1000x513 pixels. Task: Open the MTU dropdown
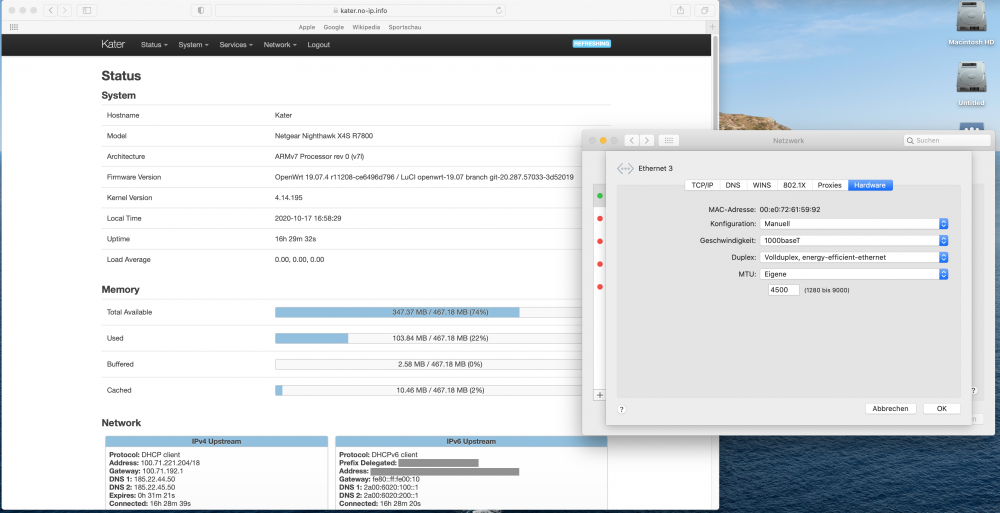pyautogui.click(x=854, y=274)
